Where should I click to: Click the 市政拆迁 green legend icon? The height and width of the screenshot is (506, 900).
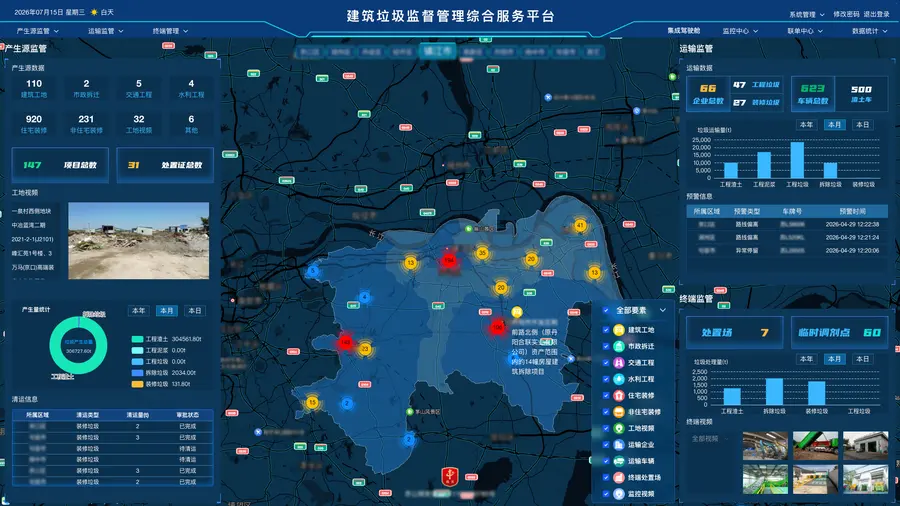click(619, 347)
